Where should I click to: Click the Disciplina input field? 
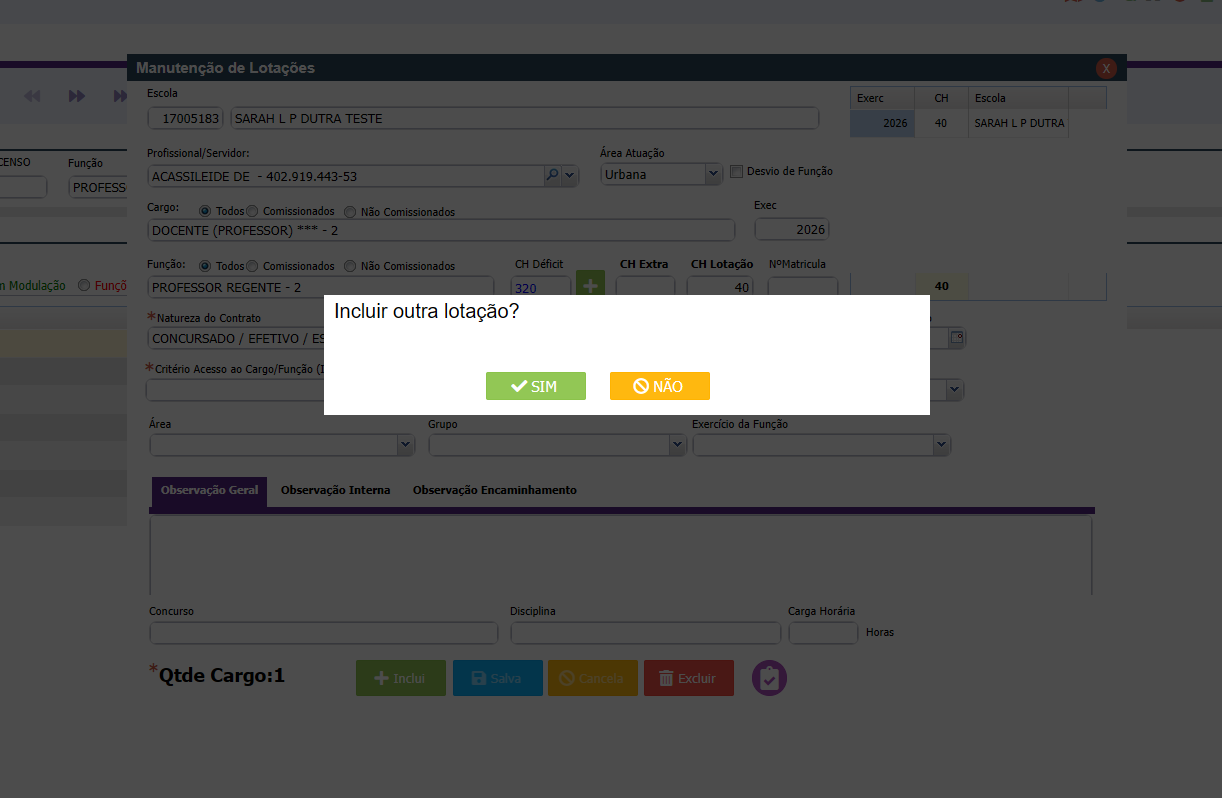click(645, 633)
